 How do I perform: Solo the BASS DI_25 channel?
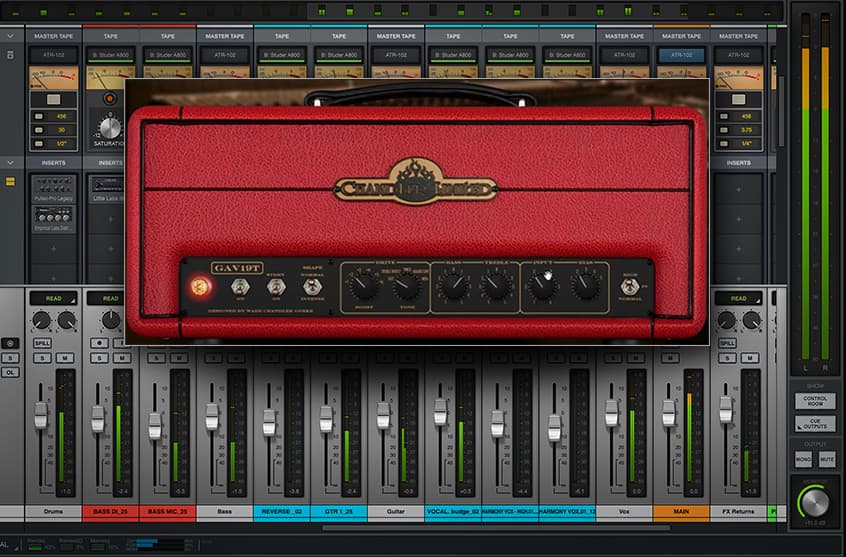(99, 358)
